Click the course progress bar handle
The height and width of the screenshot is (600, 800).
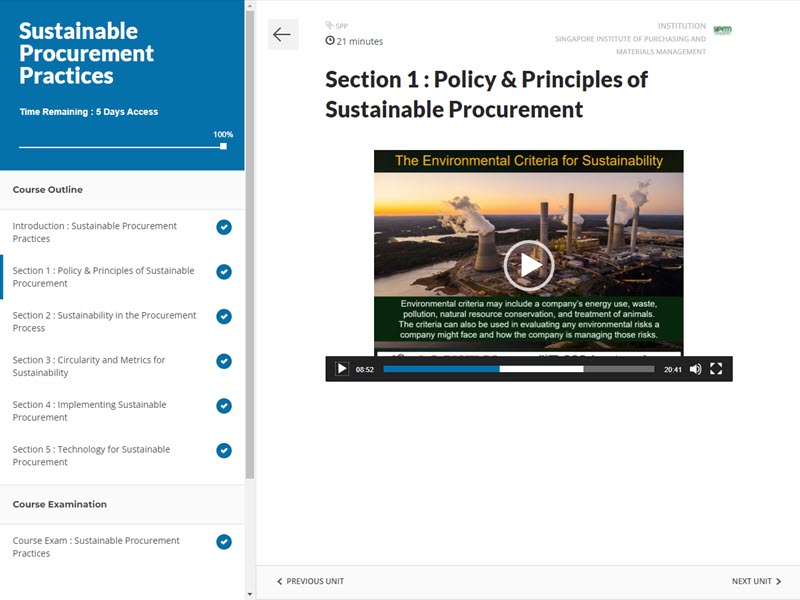pyautogui.click(x=223, y=146)
